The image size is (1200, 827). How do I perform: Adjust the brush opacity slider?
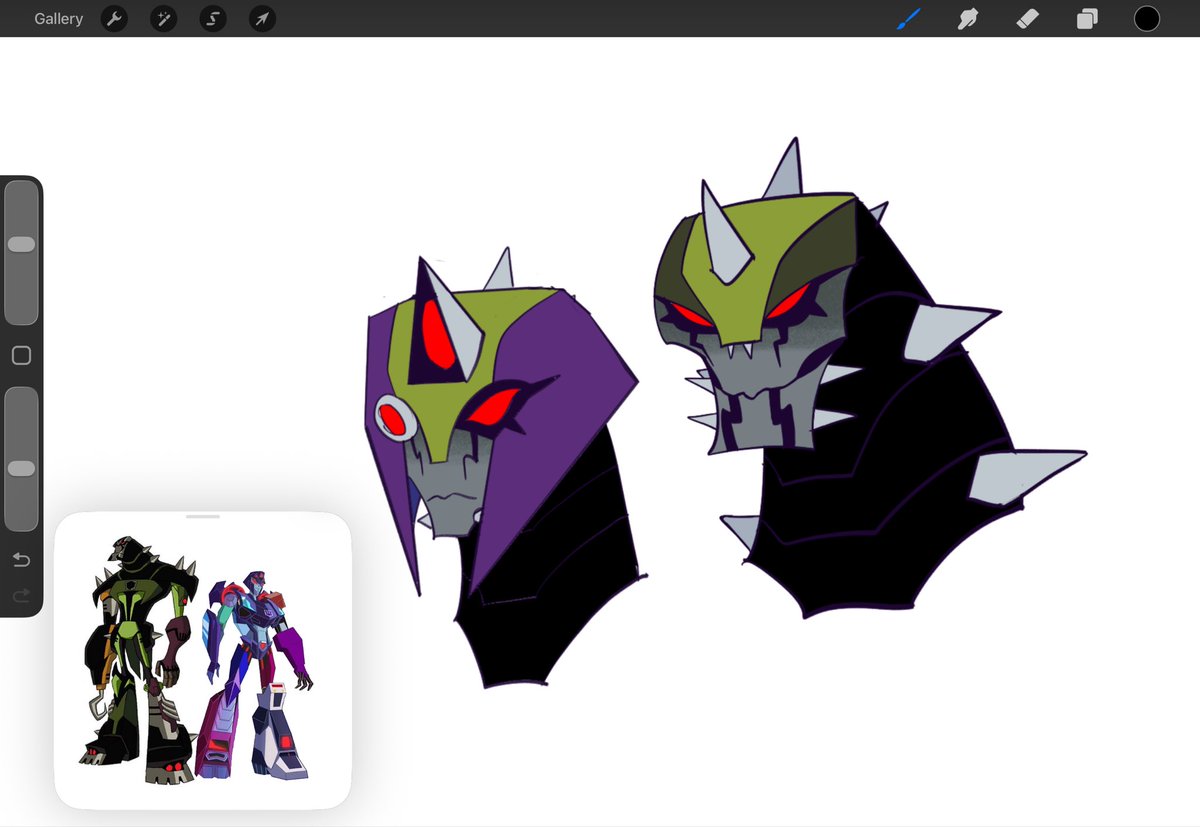(x=21, y=460)
